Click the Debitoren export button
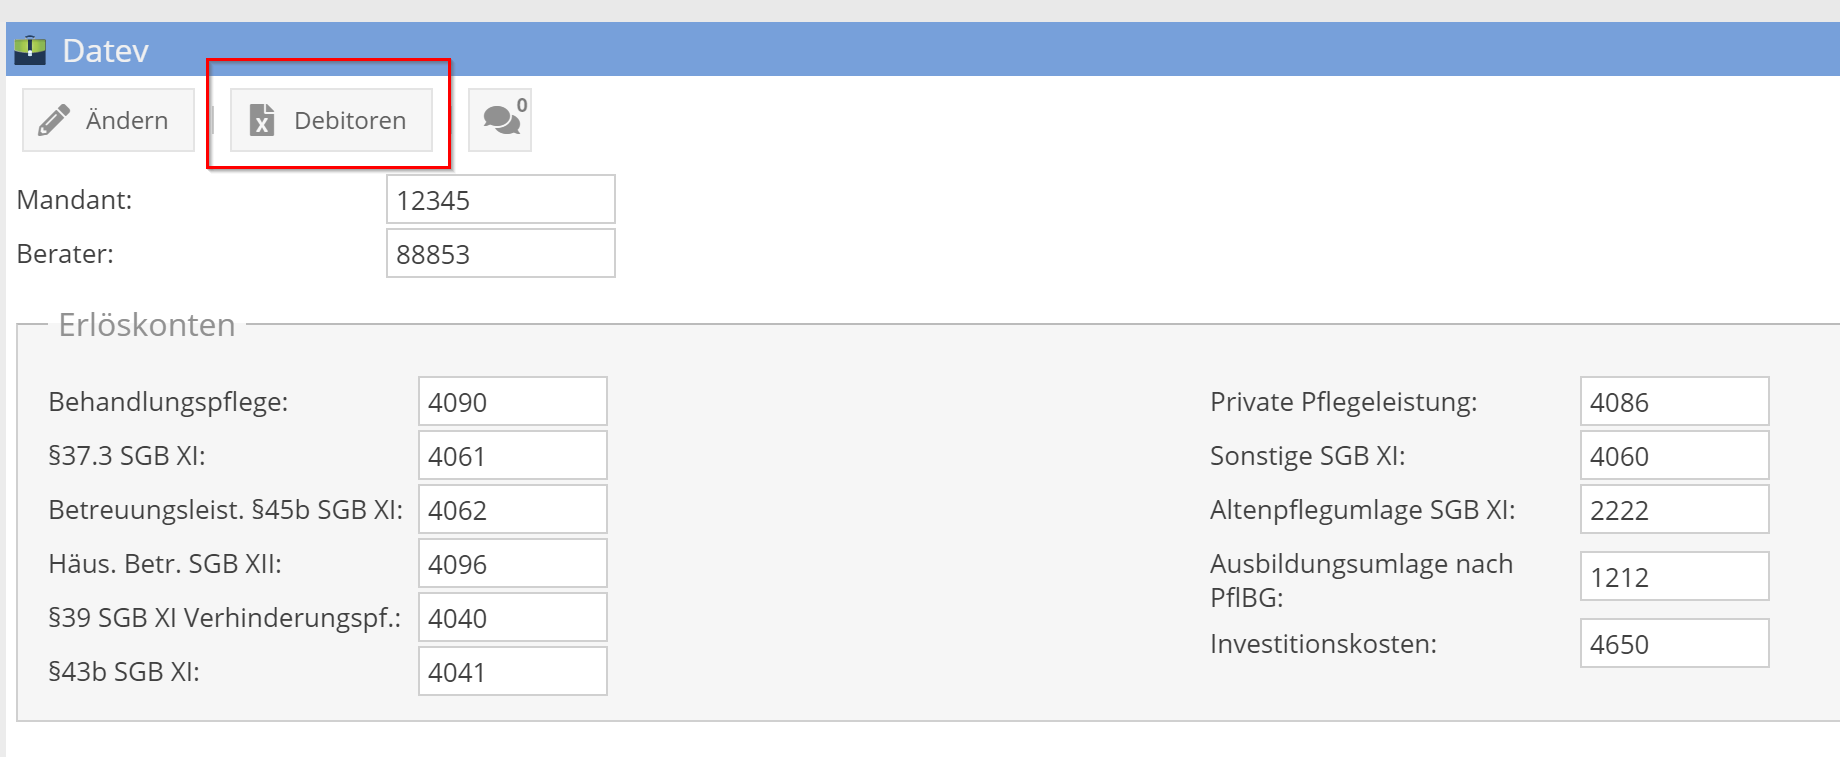This screenshot has height=757, width=1840. tap(330, 120)
